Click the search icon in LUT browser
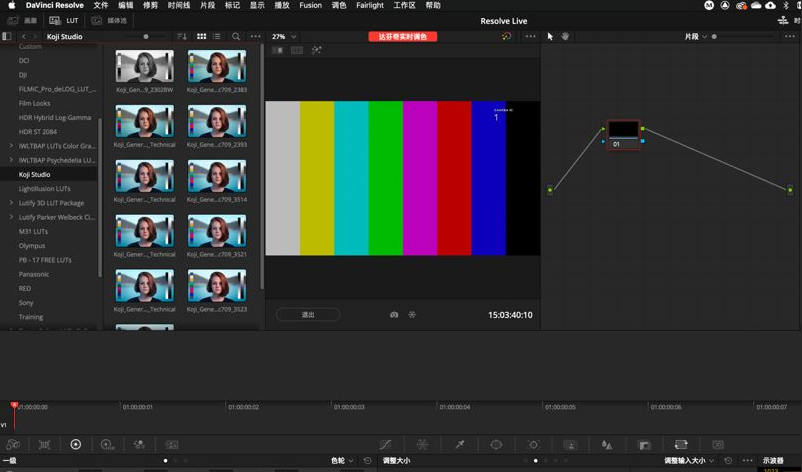Screen dimensions: 802x472 coord(236,36)
